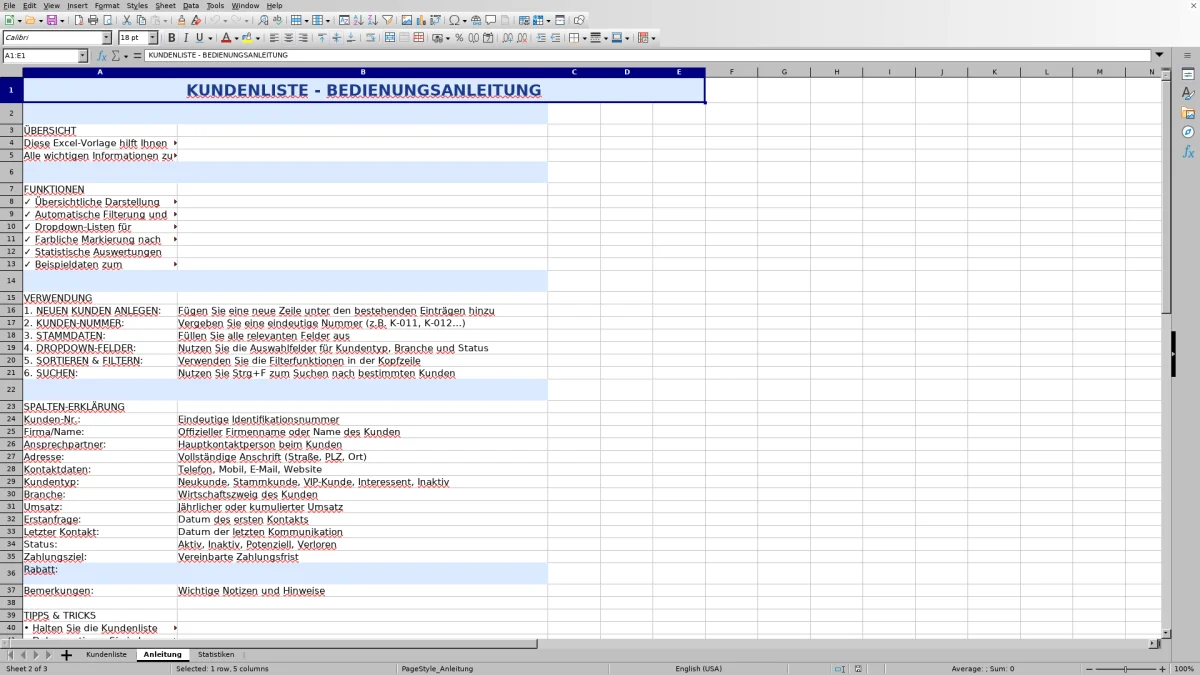Click 'English (USA)' in status bar

tap(698, 668)
